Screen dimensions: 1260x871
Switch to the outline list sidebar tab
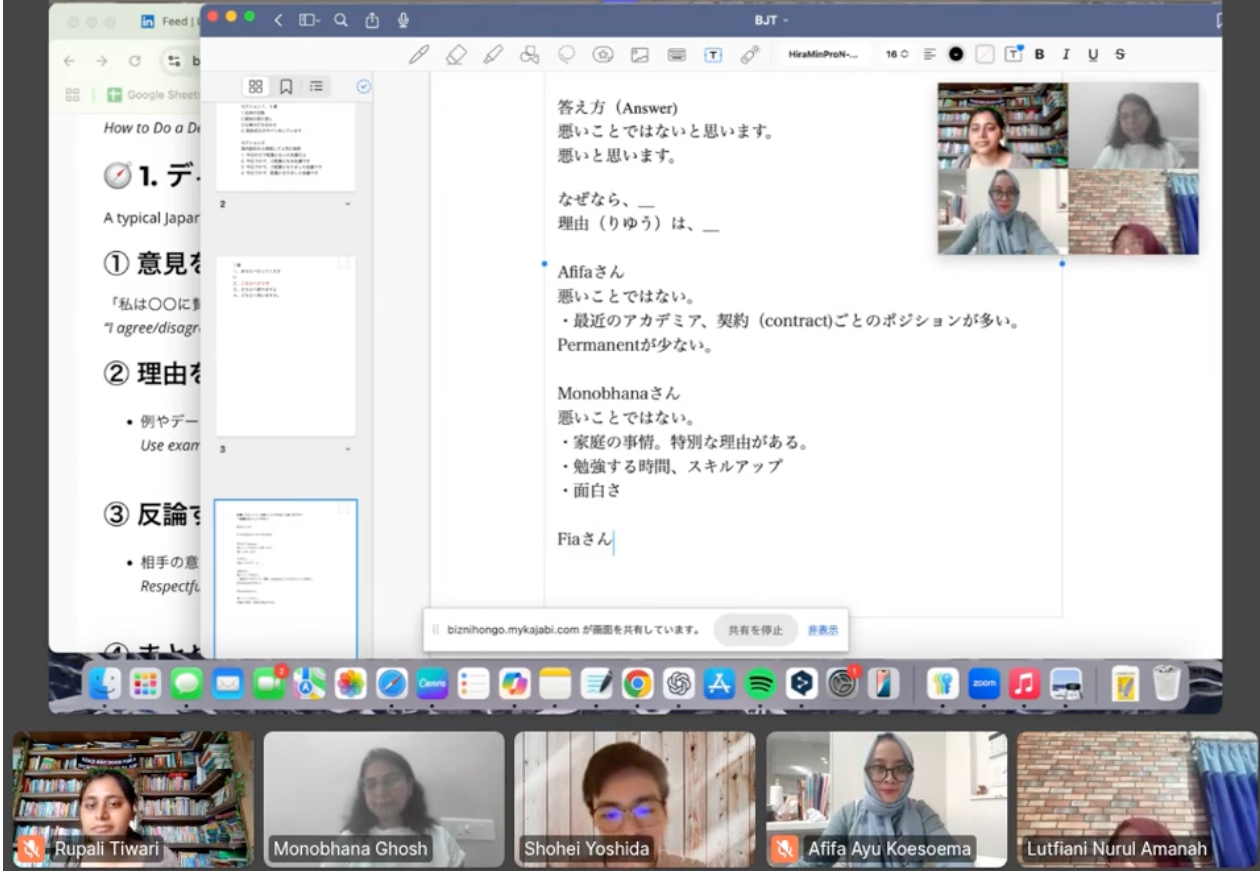pyautogui.click(x=316, y=87)
